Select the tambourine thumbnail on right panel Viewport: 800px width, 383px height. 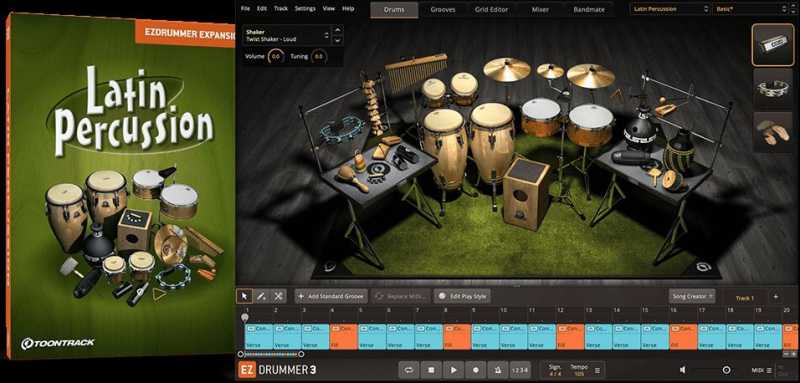772,88
